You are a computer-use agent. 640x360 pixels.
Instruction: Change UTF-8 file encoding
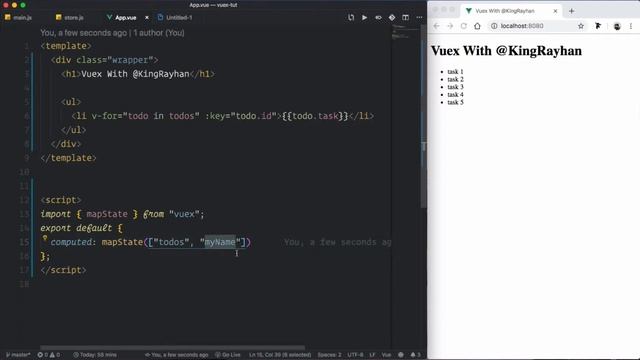point(355,355)
